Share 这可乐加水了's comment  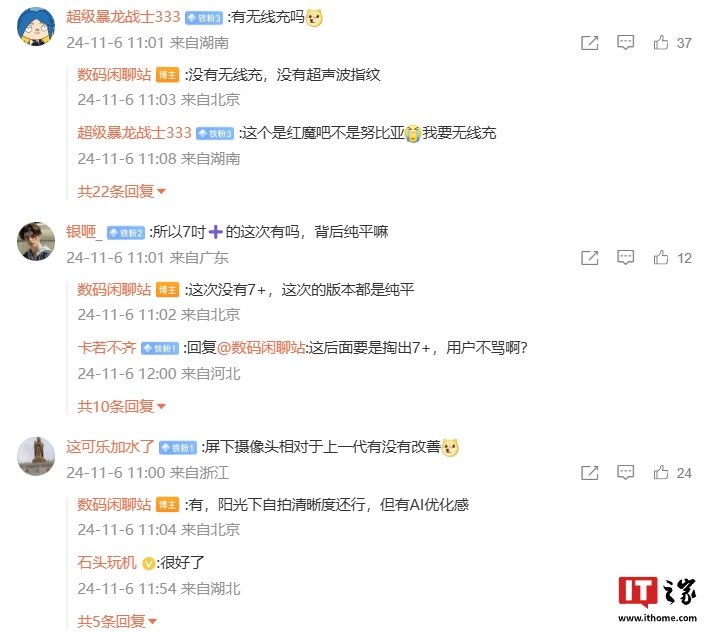pos(590,473)
